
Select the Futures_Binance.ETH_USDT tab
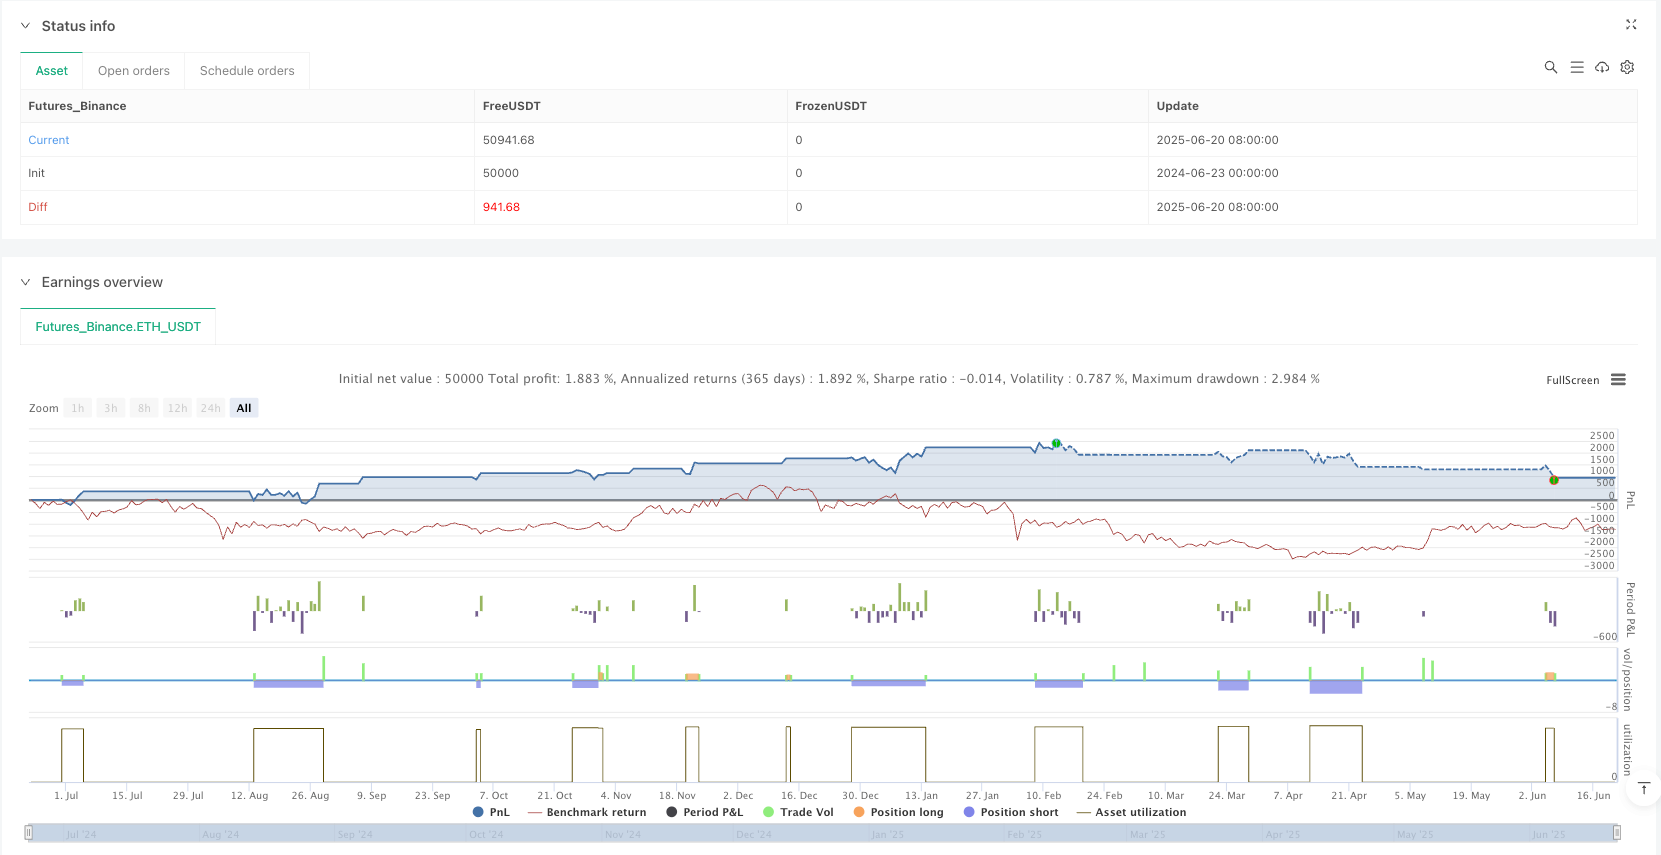tap(118, 327)
